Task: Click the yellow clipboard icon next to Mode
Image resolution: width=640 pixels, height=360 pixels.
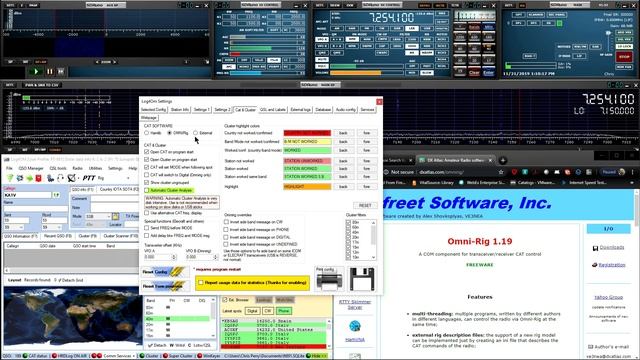Action: pyautogui.click(x=116, y=216)
